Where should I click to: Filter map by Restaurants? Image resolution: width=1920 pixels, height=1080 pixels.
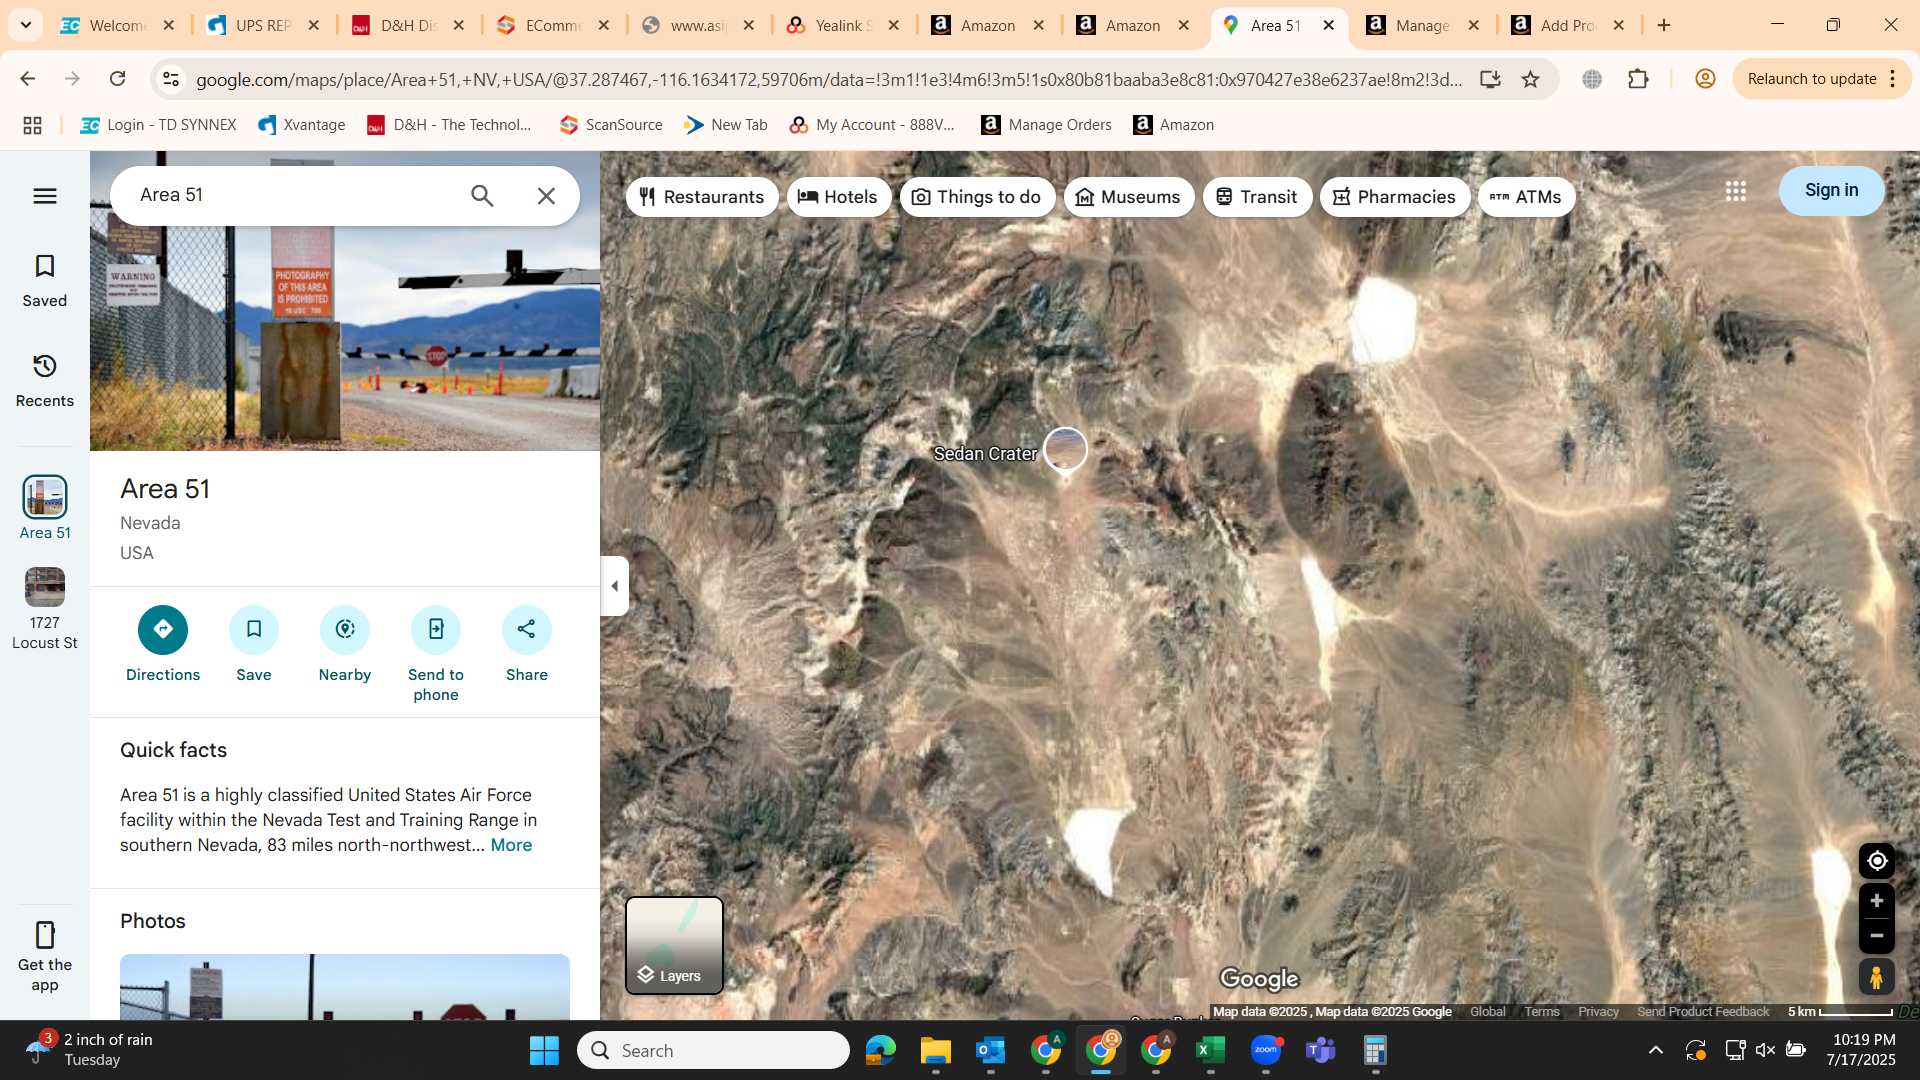[x=702, y=197]
